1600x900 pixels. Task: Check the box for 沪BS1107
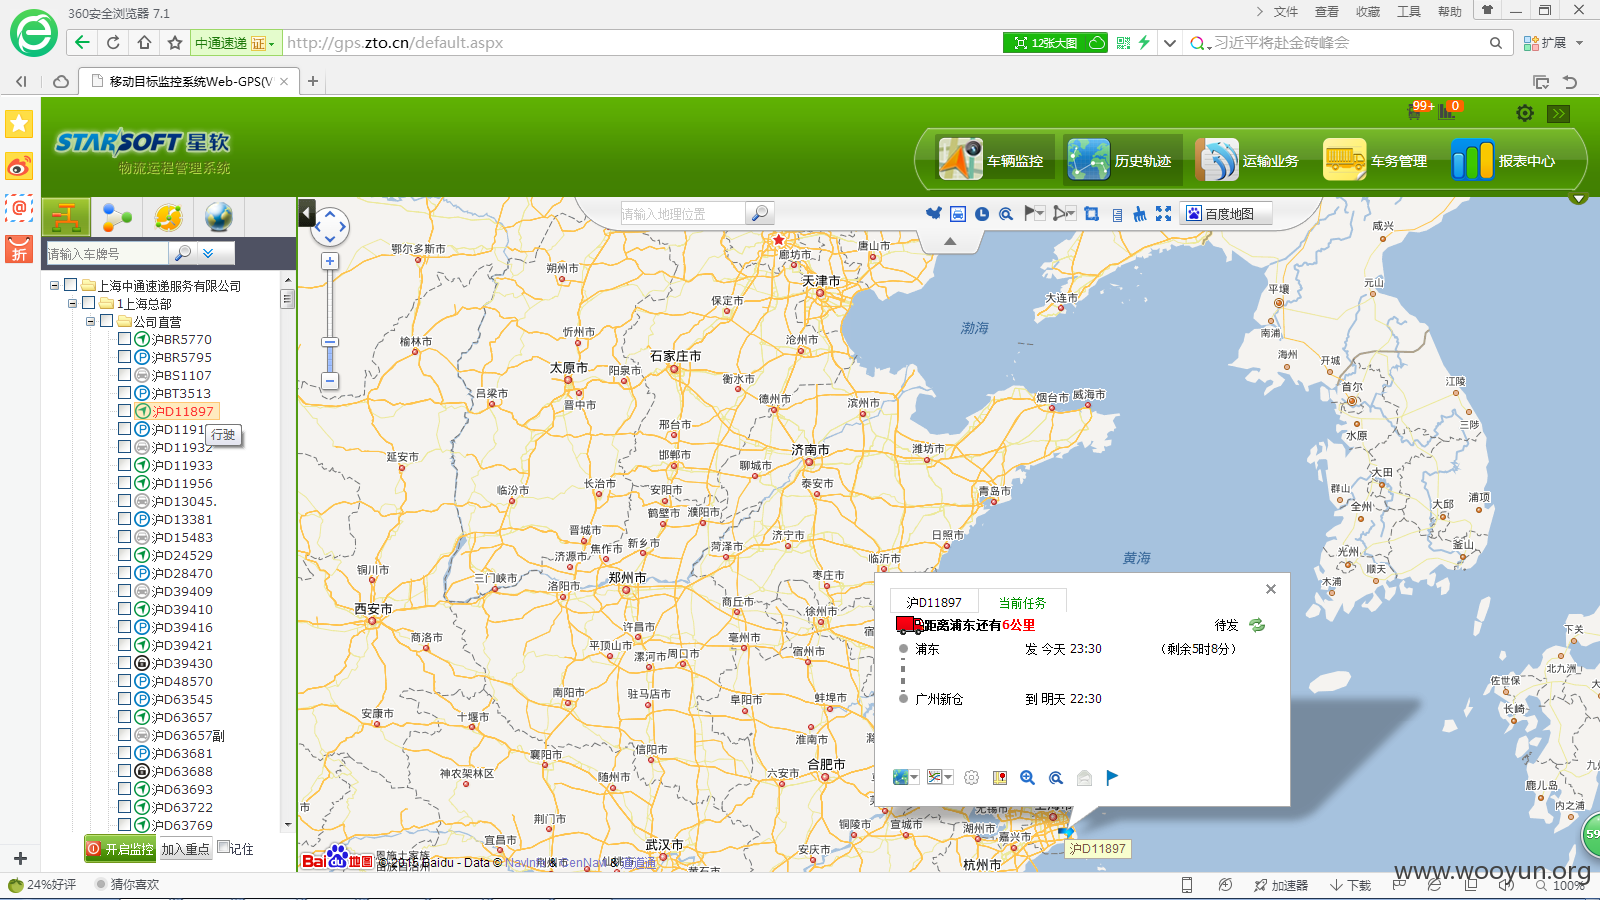point(125,375)
